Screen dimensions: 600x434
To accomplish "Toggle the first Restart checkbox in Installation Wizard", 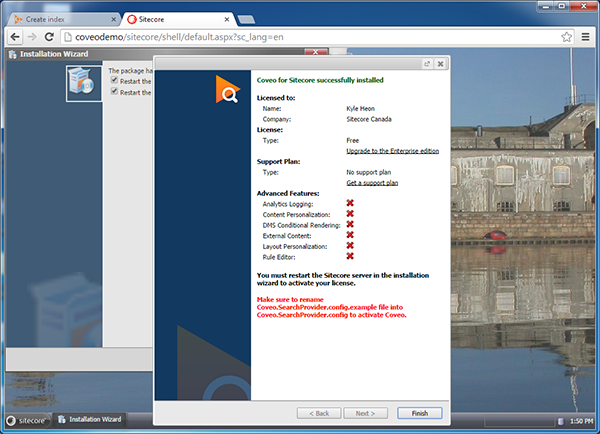I will (114, 80).
